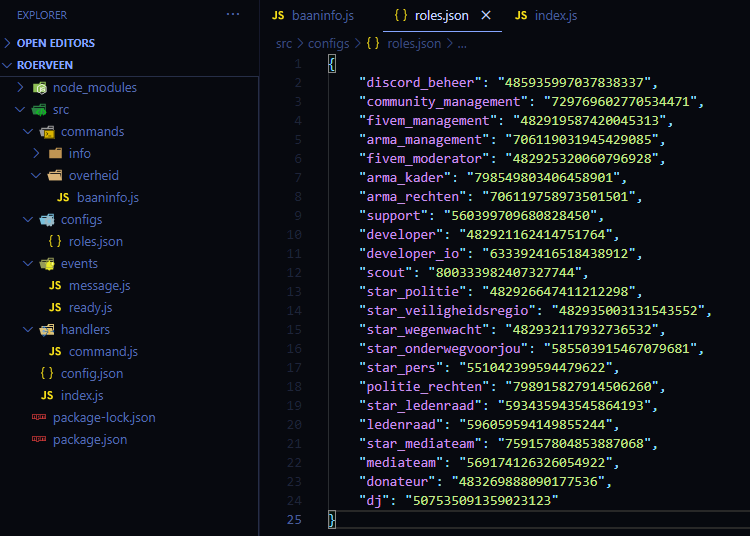This screenshot has width=750, height=536.
Task: Click the node_modules folder icon
Action: click(40, 88)
